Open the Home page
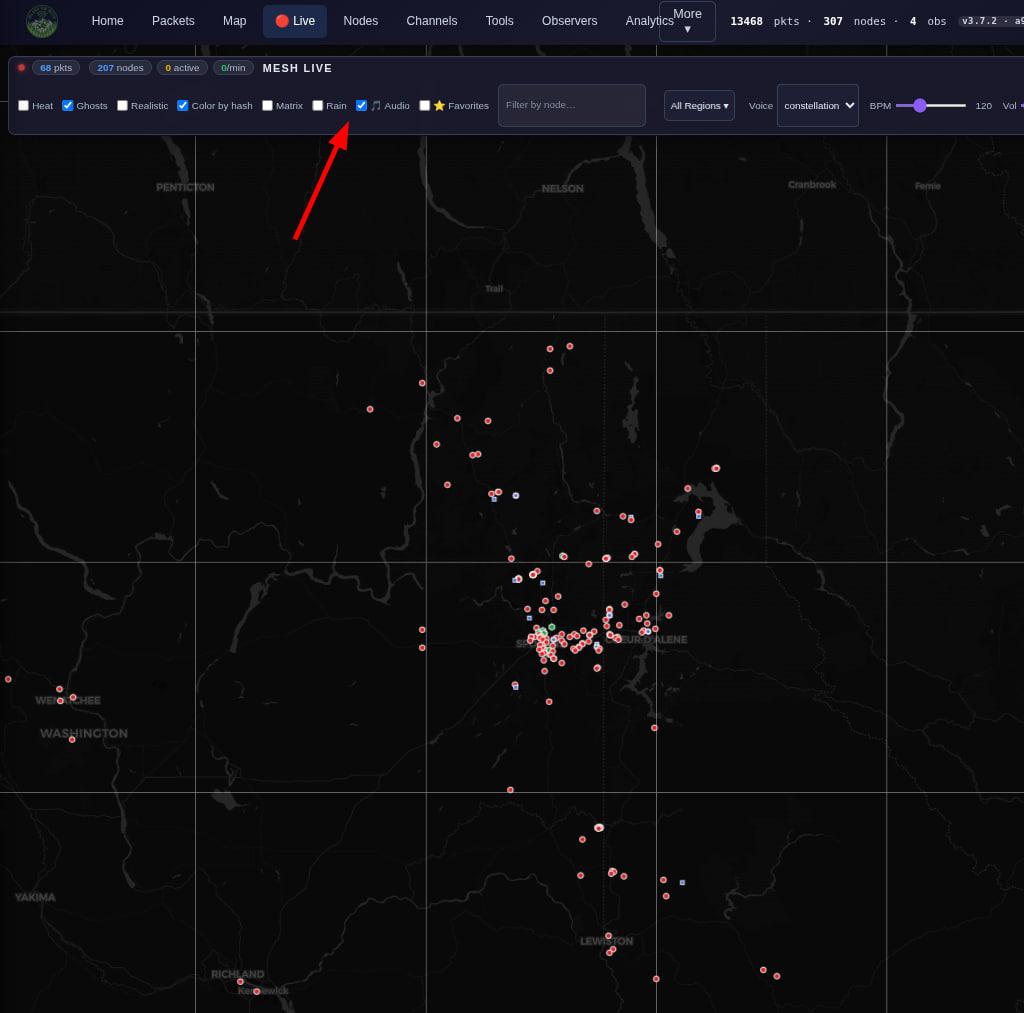Screen dimensions: 1024x1013 pos(107,21)
